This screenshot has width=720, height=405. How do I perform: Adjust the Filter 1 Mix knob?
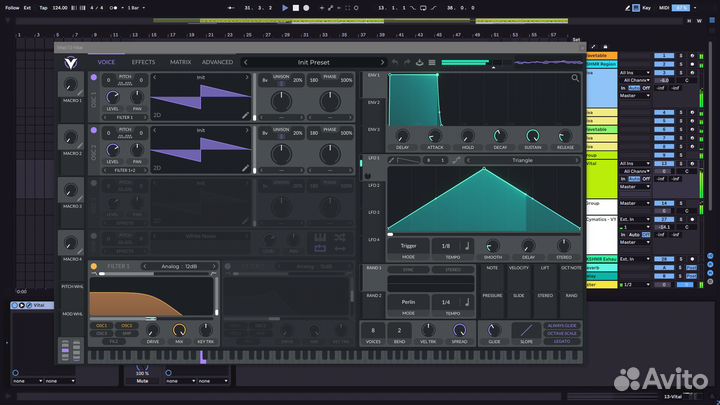[179, 330]
